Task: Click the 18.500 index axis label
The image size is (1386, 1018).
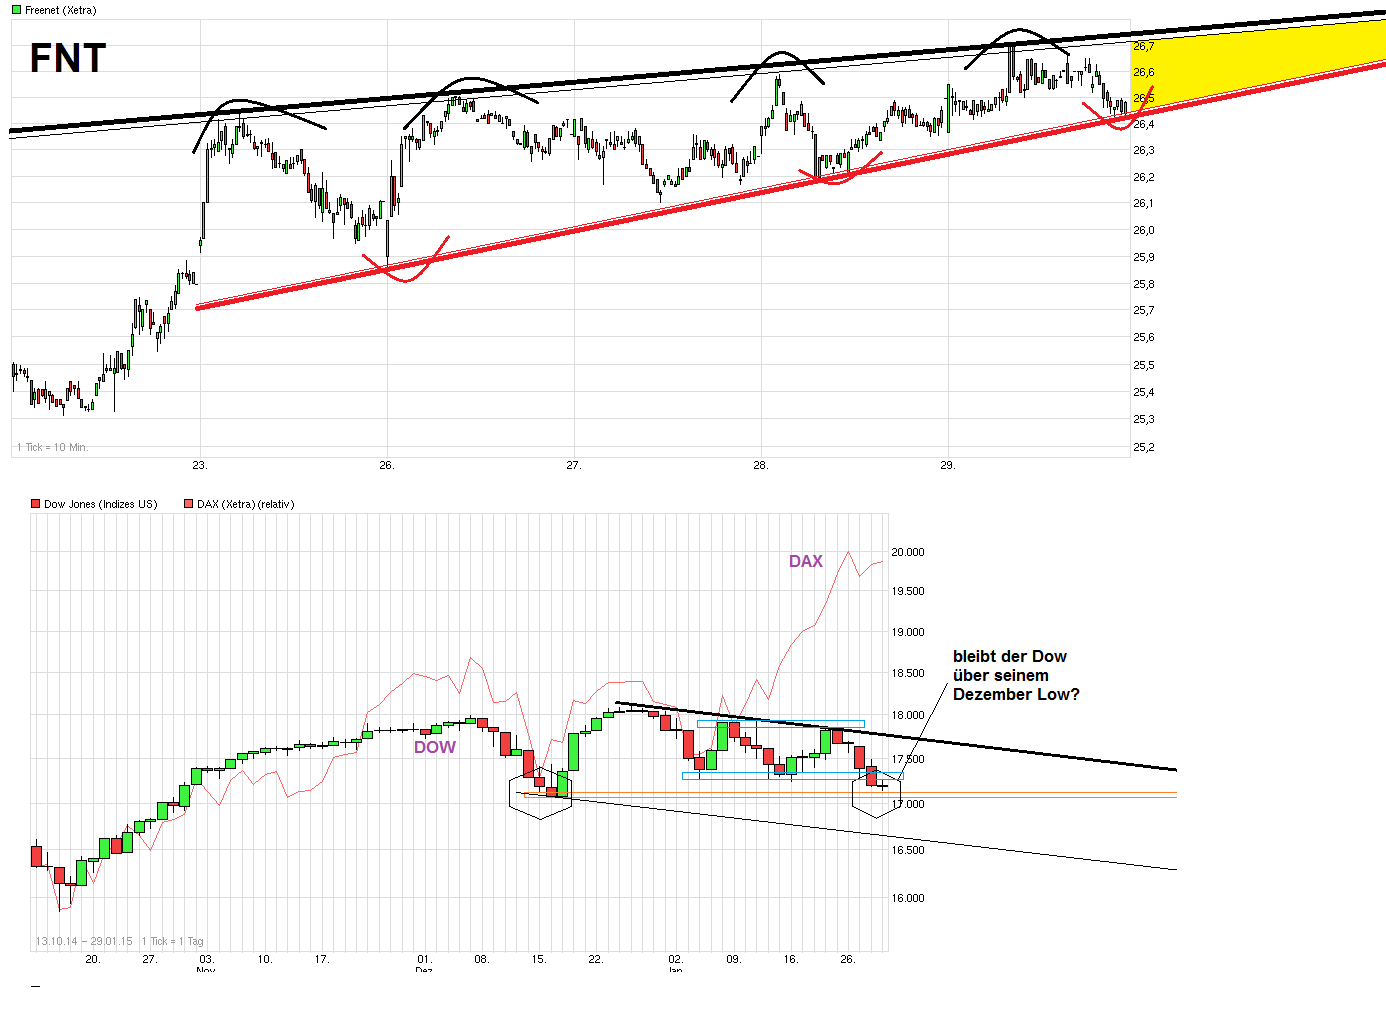Action: point(908,673)
